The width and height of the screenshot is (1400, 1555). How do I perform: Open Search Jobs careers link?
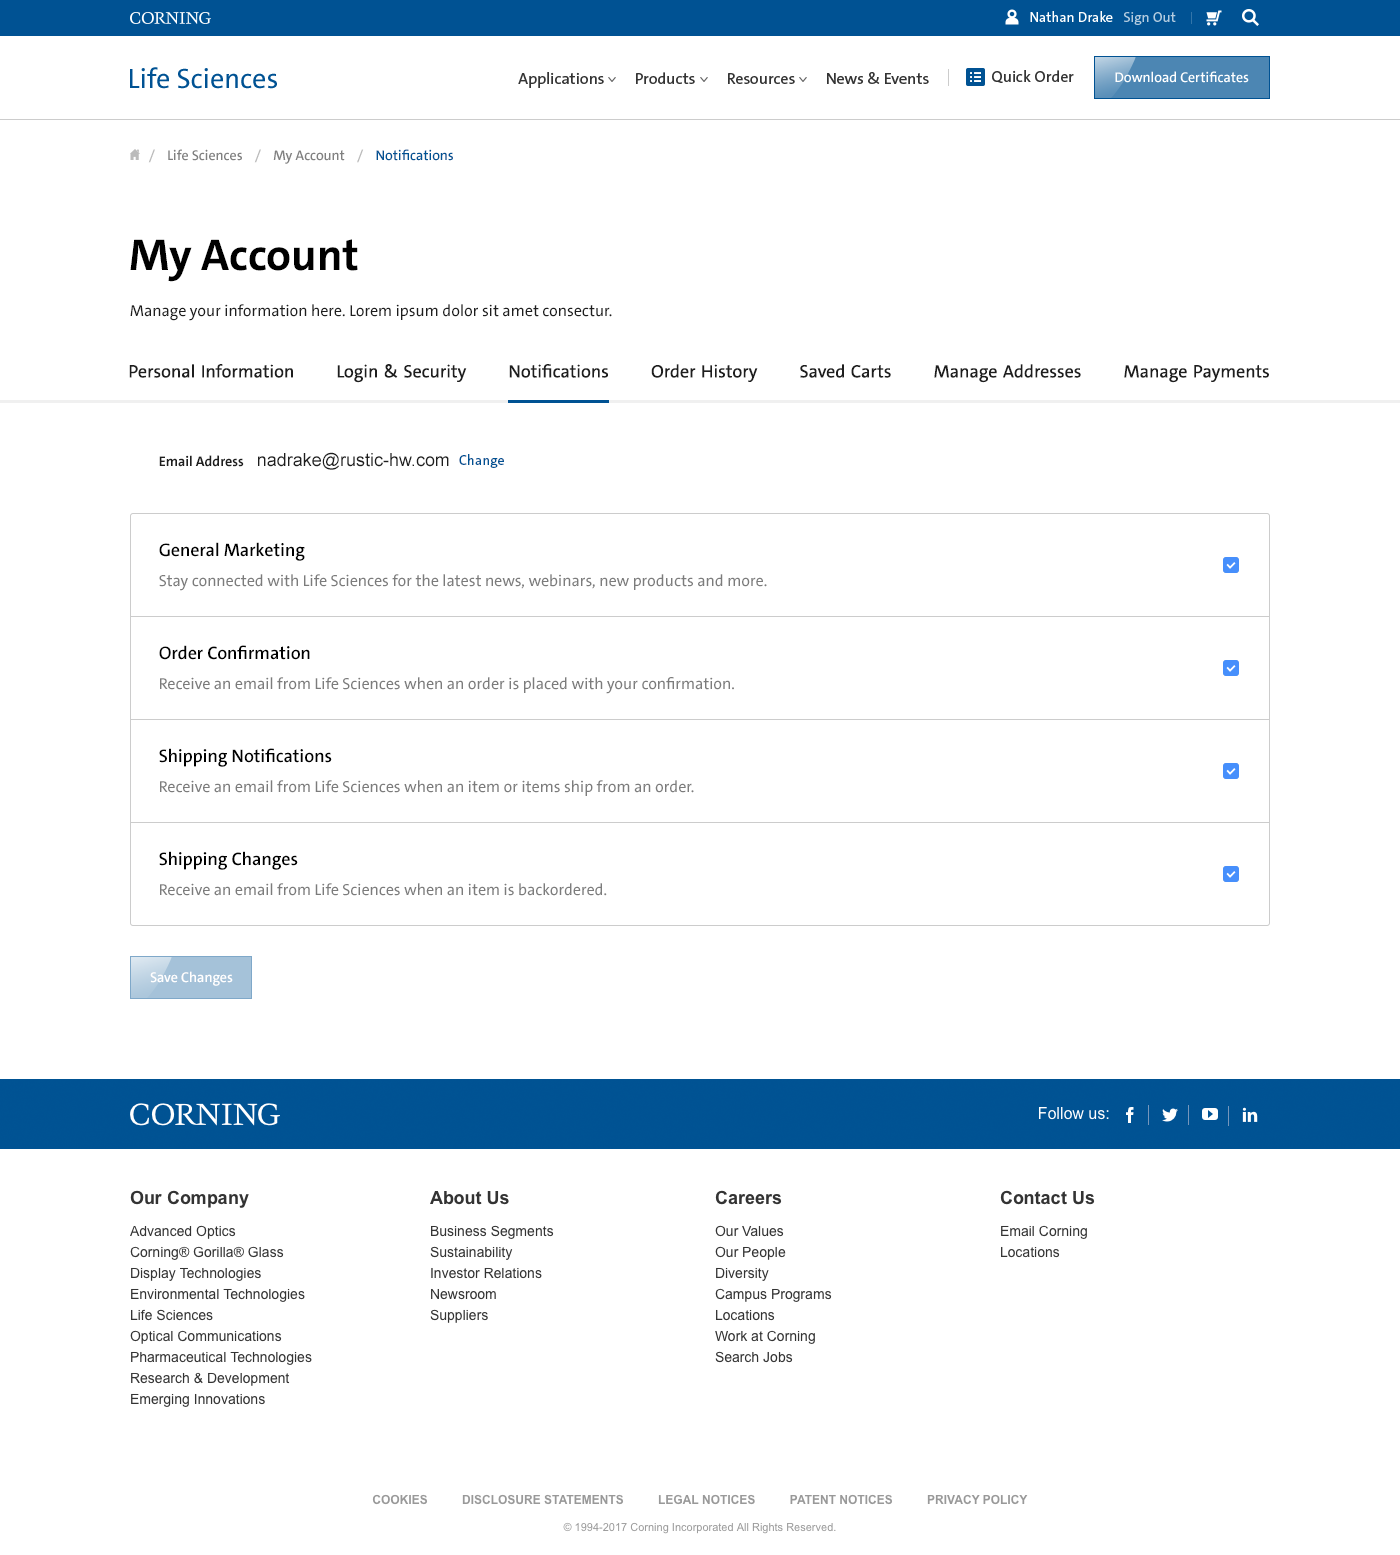click(x=753, y=1357)
